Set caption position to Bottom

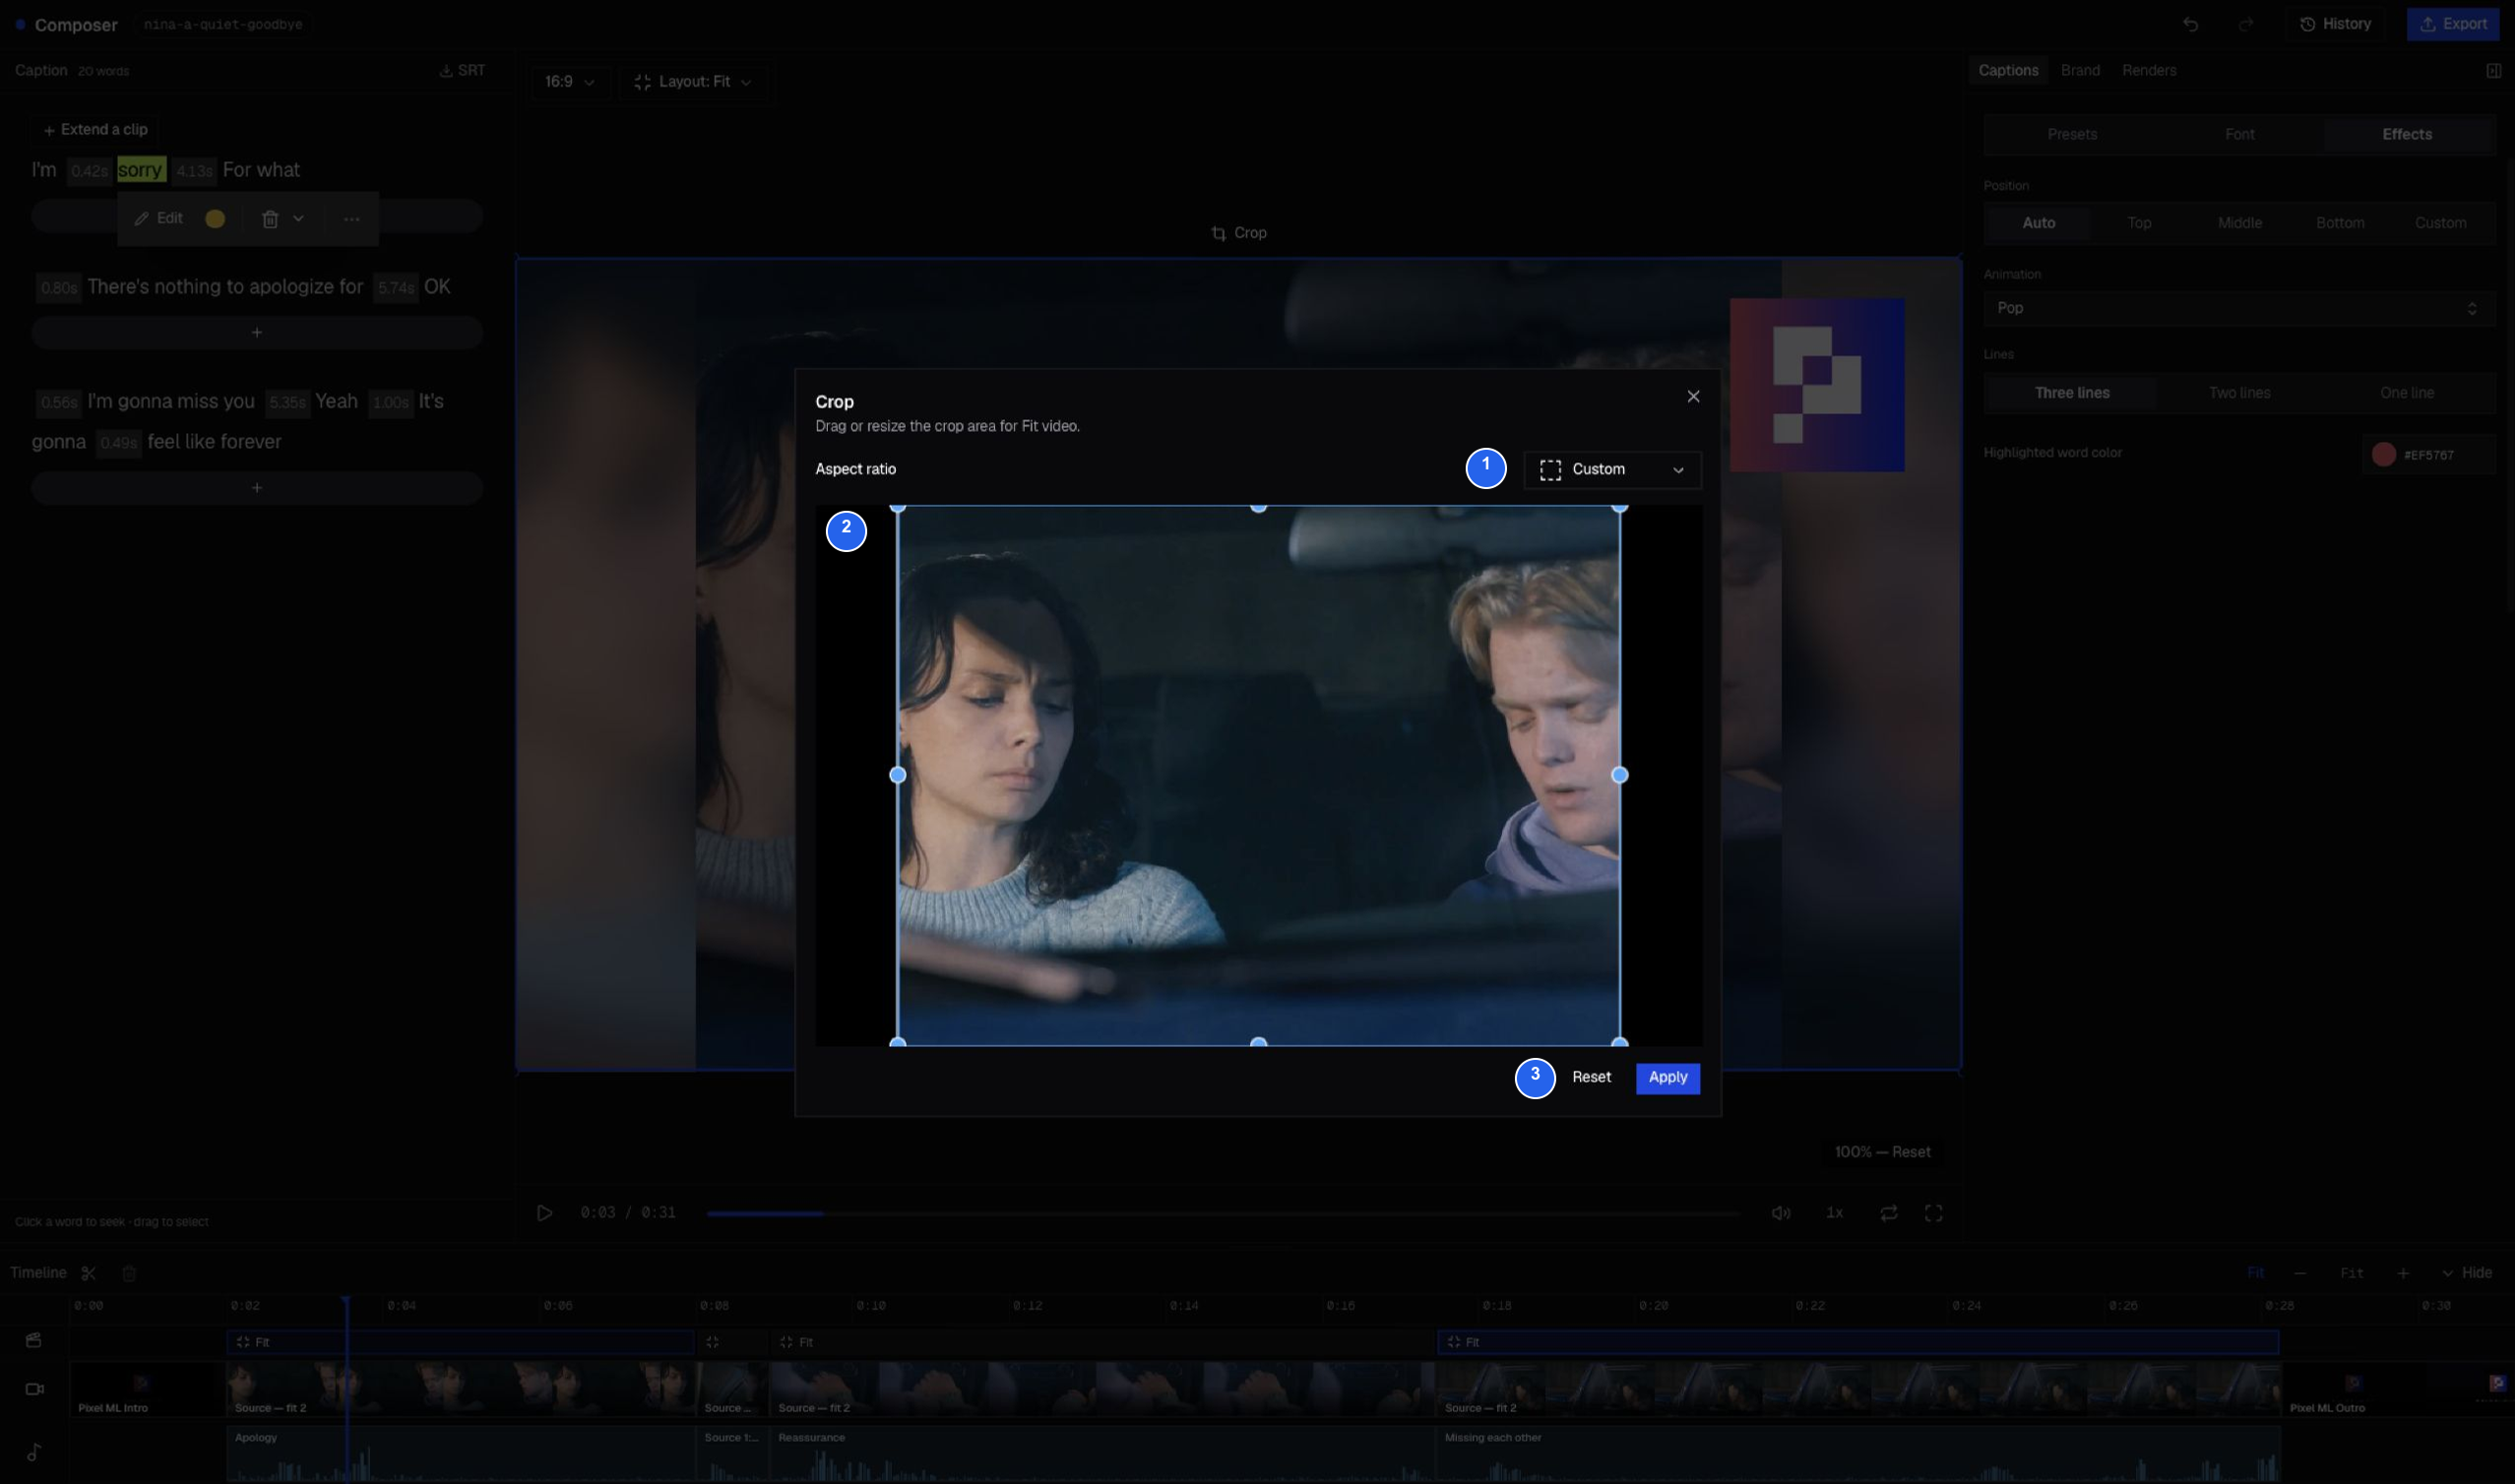pyautogui.click(x=2340, y=223)
